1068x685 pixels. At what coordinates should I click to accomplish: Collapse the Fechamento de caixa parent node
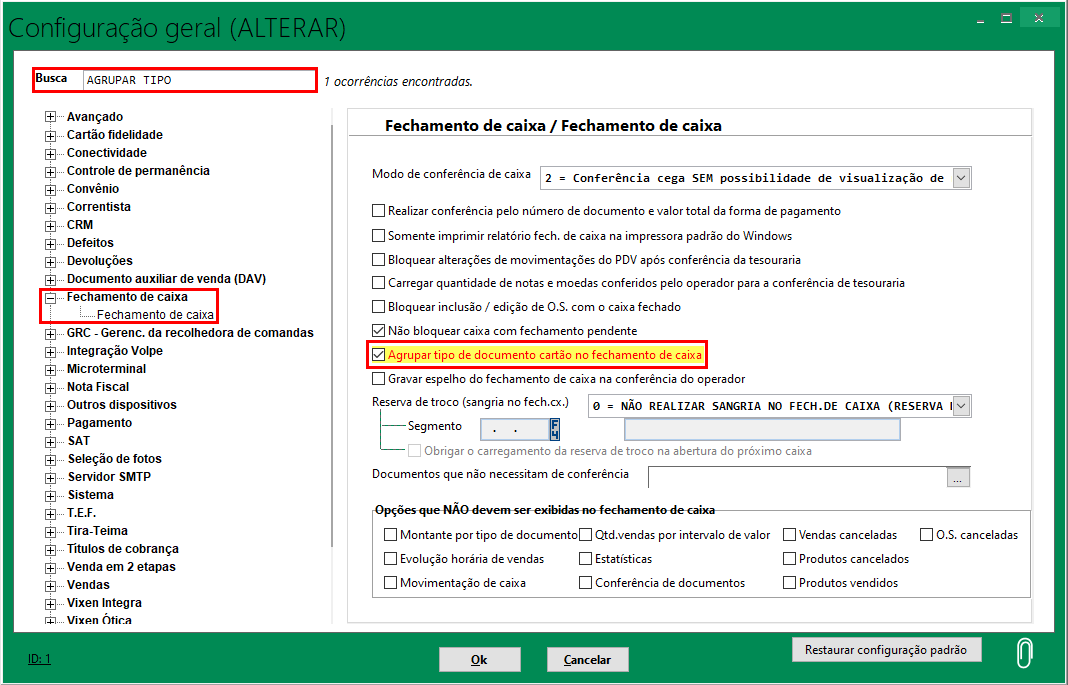coord(50,298)
